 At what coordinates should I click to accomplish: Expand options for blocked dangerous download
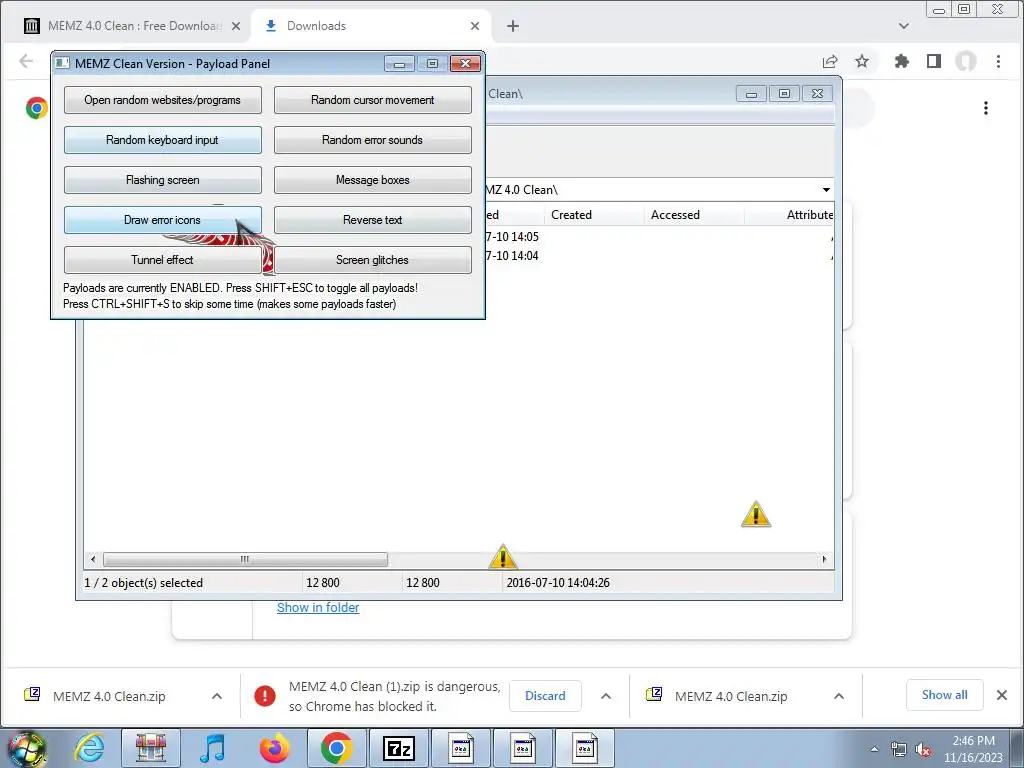click(x=606, y=696)
